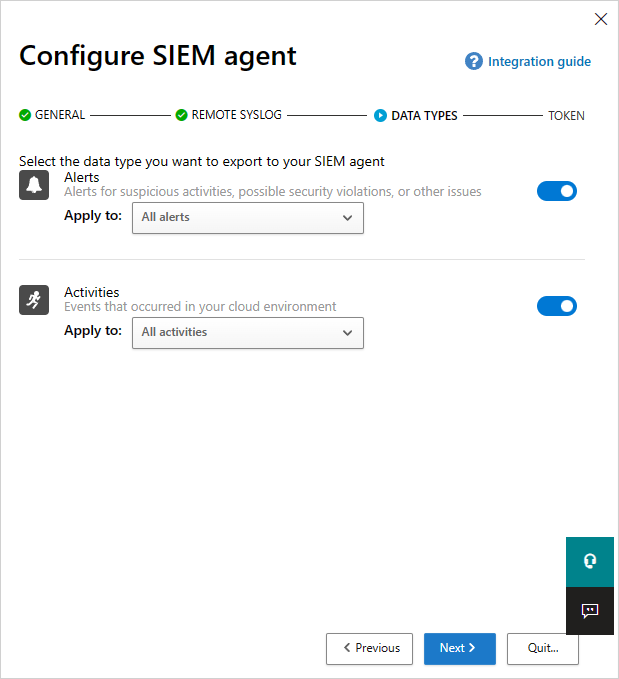Viewport: 619px width, 679px height.
Task: Click the Alerts bell icon
Action: tap(34, 185)
